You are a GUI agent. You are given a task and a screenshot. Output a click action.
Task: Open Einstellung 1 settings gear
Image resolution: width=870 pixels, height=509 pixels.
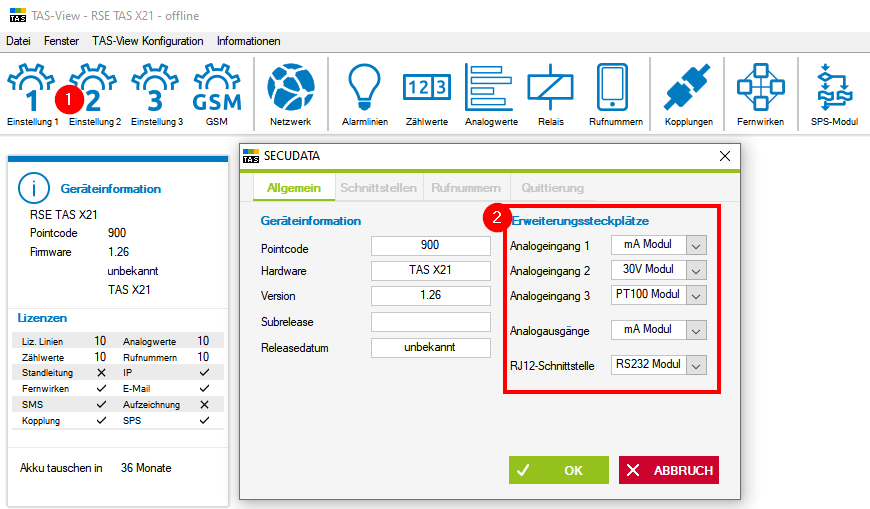coord(31,88)
